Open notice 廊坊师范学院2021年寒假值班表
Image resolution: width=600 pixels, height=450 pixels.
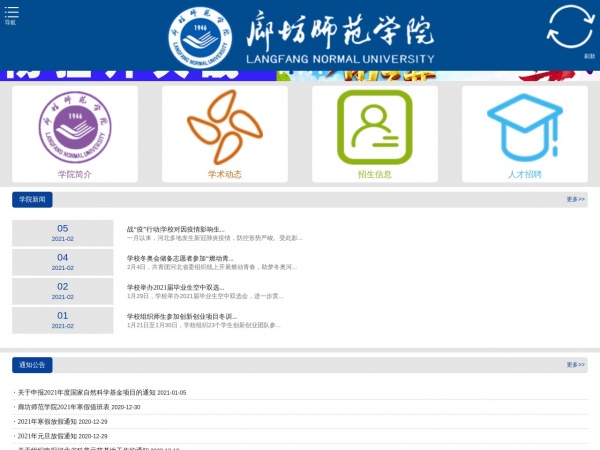click(x=64, y=407)
